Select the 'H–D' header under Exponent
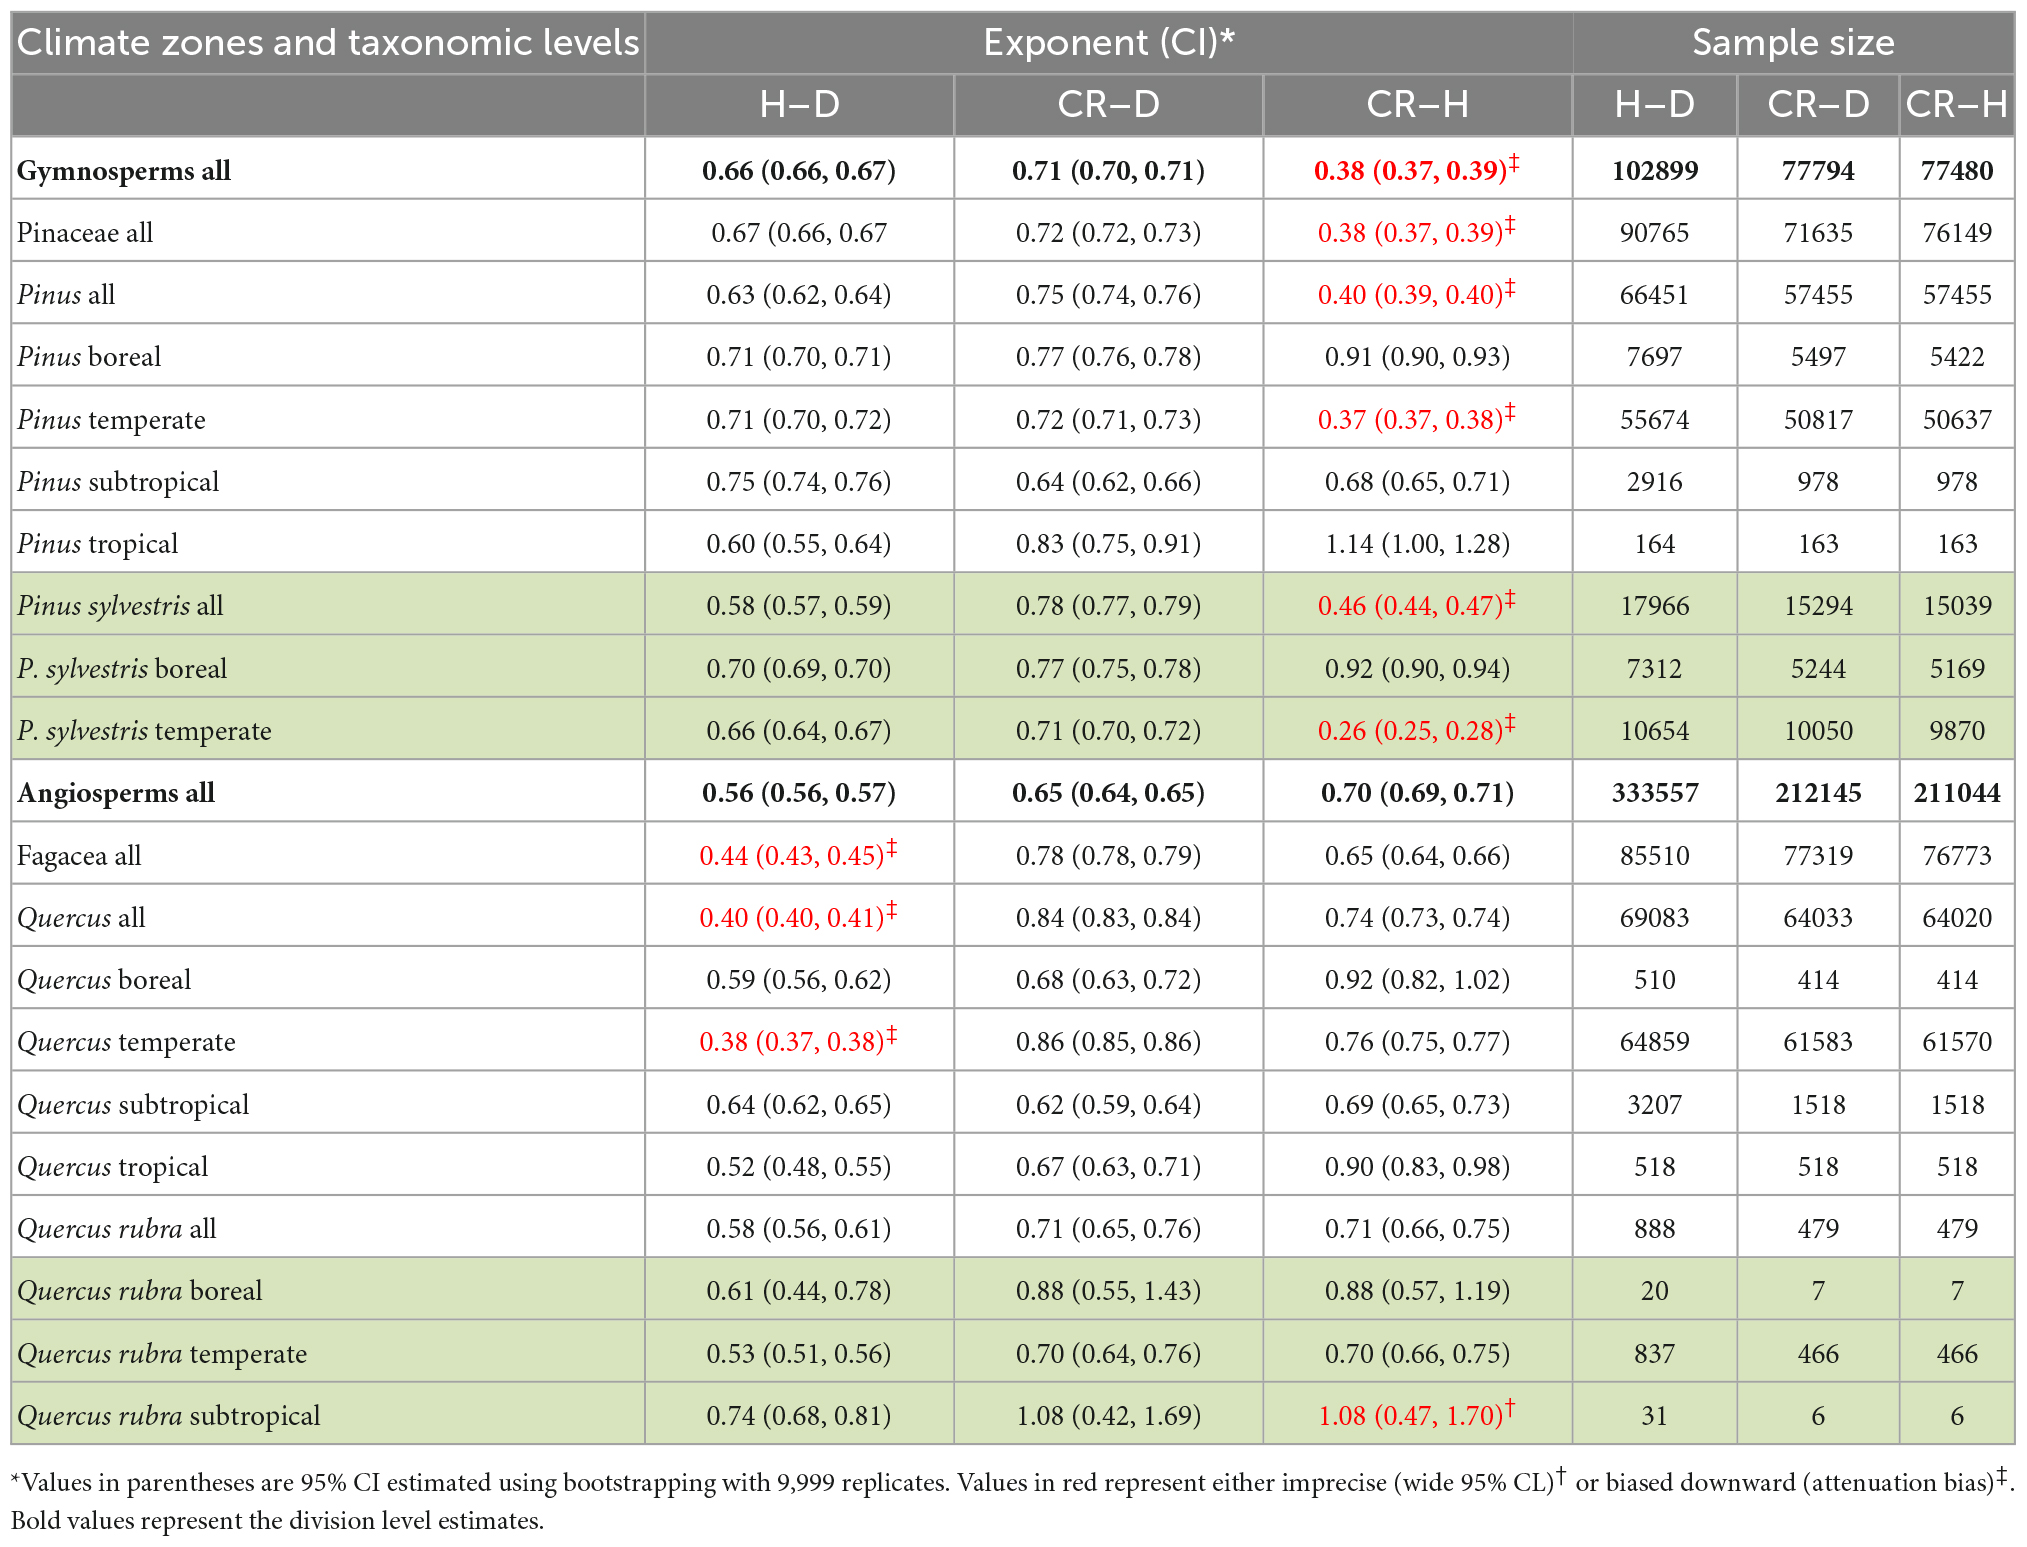The width and height of the screenshot is (2027, 1547). (x=799, y=105)
